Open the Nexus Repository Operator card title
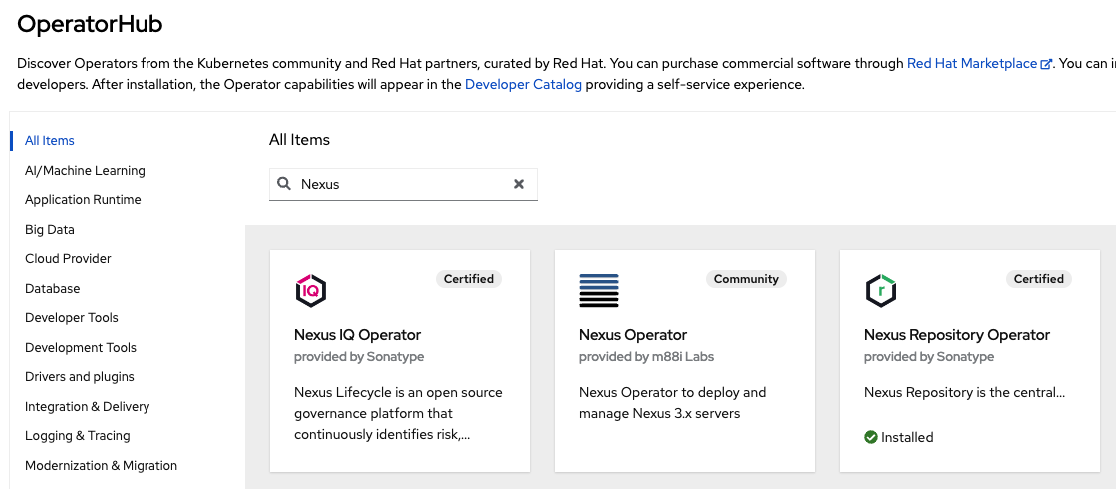Screen dimensions: 1116x489 (x=957, y=335)
